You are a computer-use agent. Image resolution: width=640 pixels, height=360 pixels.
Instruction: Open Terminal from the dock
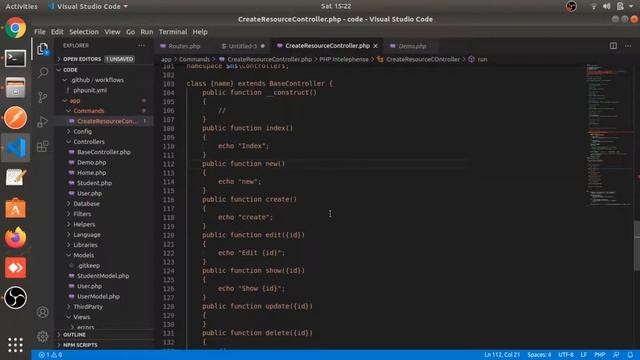pyautogui.click(x=16, y=58)
